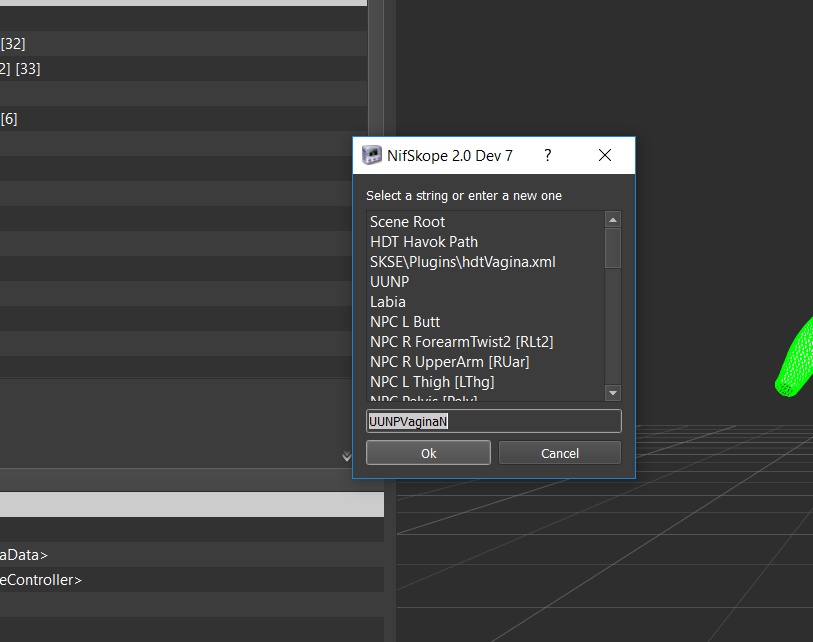Select the row ending with '[32]'
The width and height of the screenshot is (813, 642).
tap(184, 44)
